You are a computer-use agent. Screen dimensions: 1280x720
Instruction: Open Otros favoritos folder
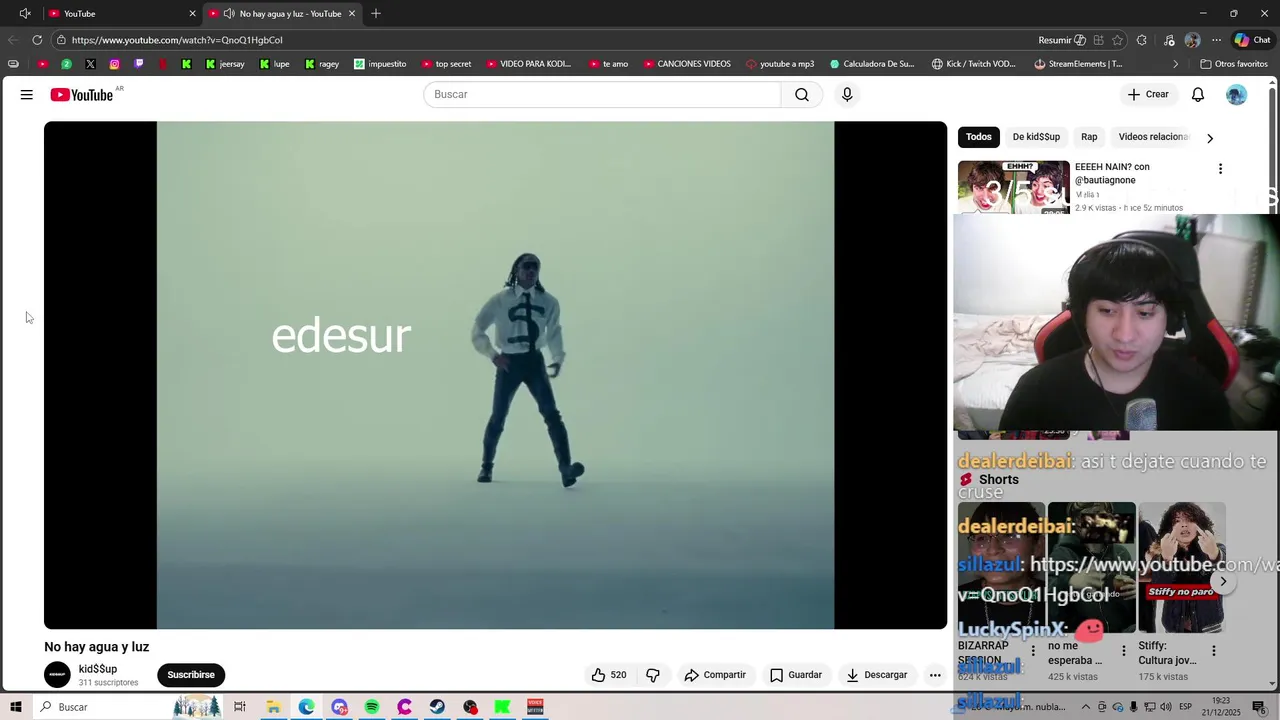(x=1234, y=64)
